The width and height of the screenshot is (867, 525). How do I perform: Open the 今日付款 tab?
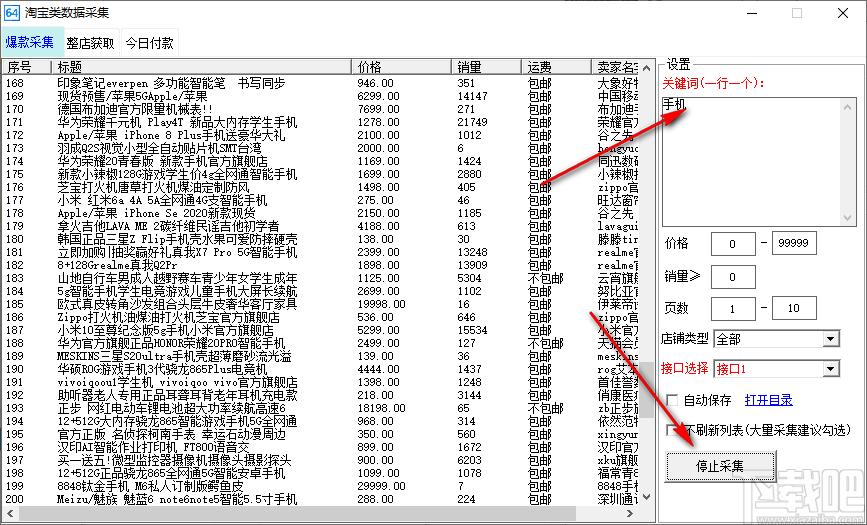(149, 43)
